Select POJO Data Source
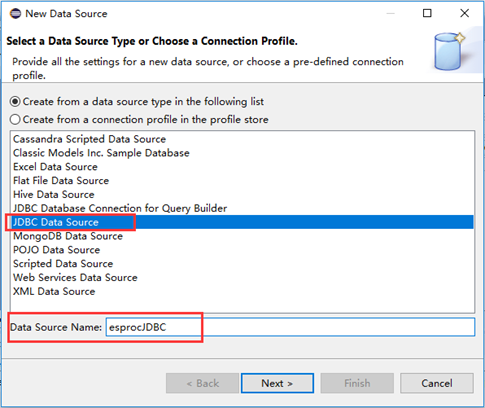 pos(242,250)
